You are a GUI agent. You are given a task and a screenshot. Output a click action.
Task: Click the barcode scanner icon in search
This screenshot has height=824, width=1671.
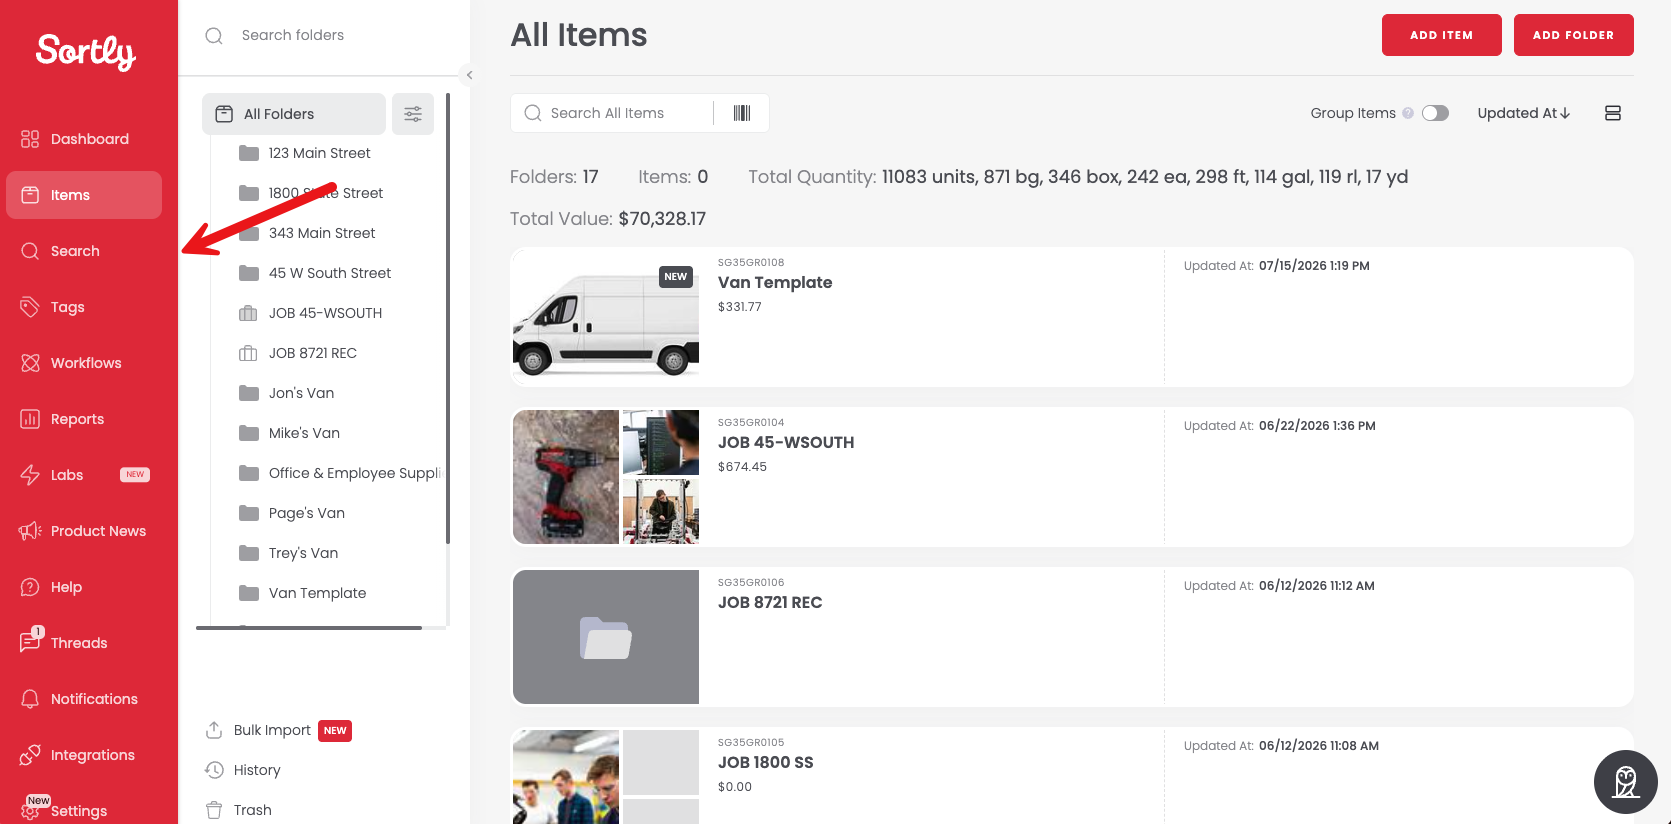(x=742, y=113)
